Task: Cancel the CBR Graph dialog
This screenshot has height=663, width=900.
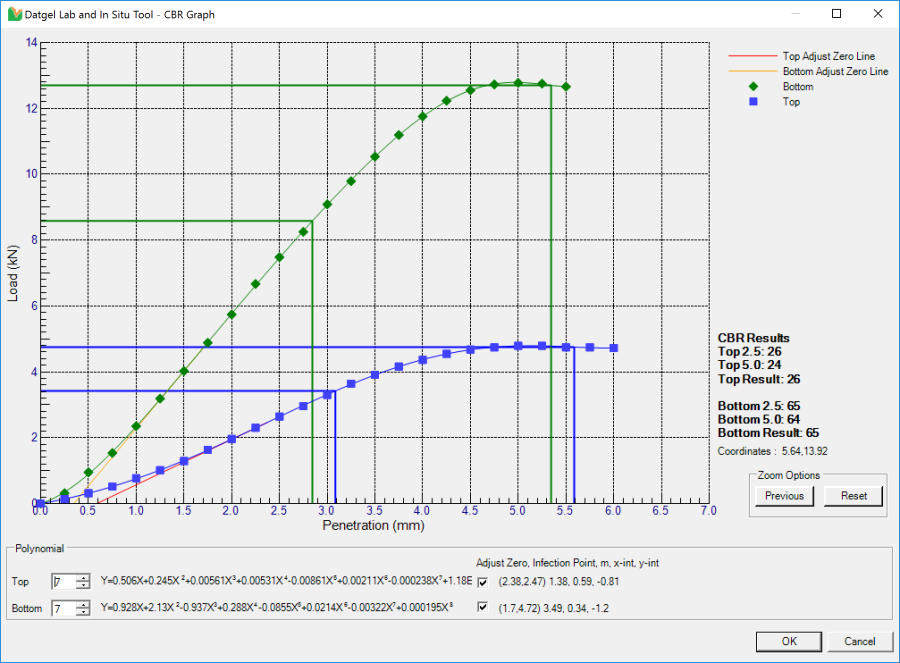Action: pos(860,641)
